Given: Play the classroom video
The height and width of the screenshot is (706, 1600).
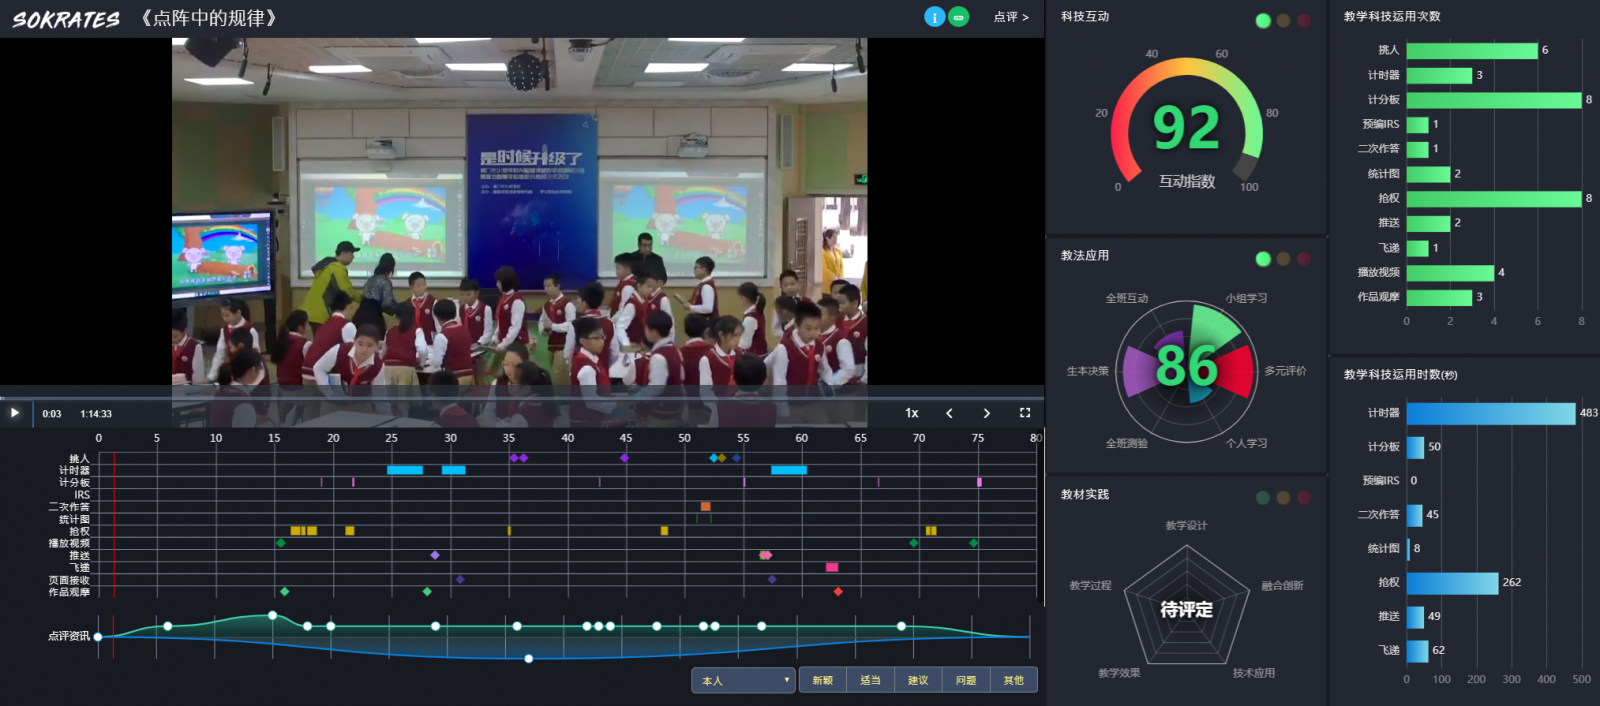Looking at the screenshot, I should [15, 413].
